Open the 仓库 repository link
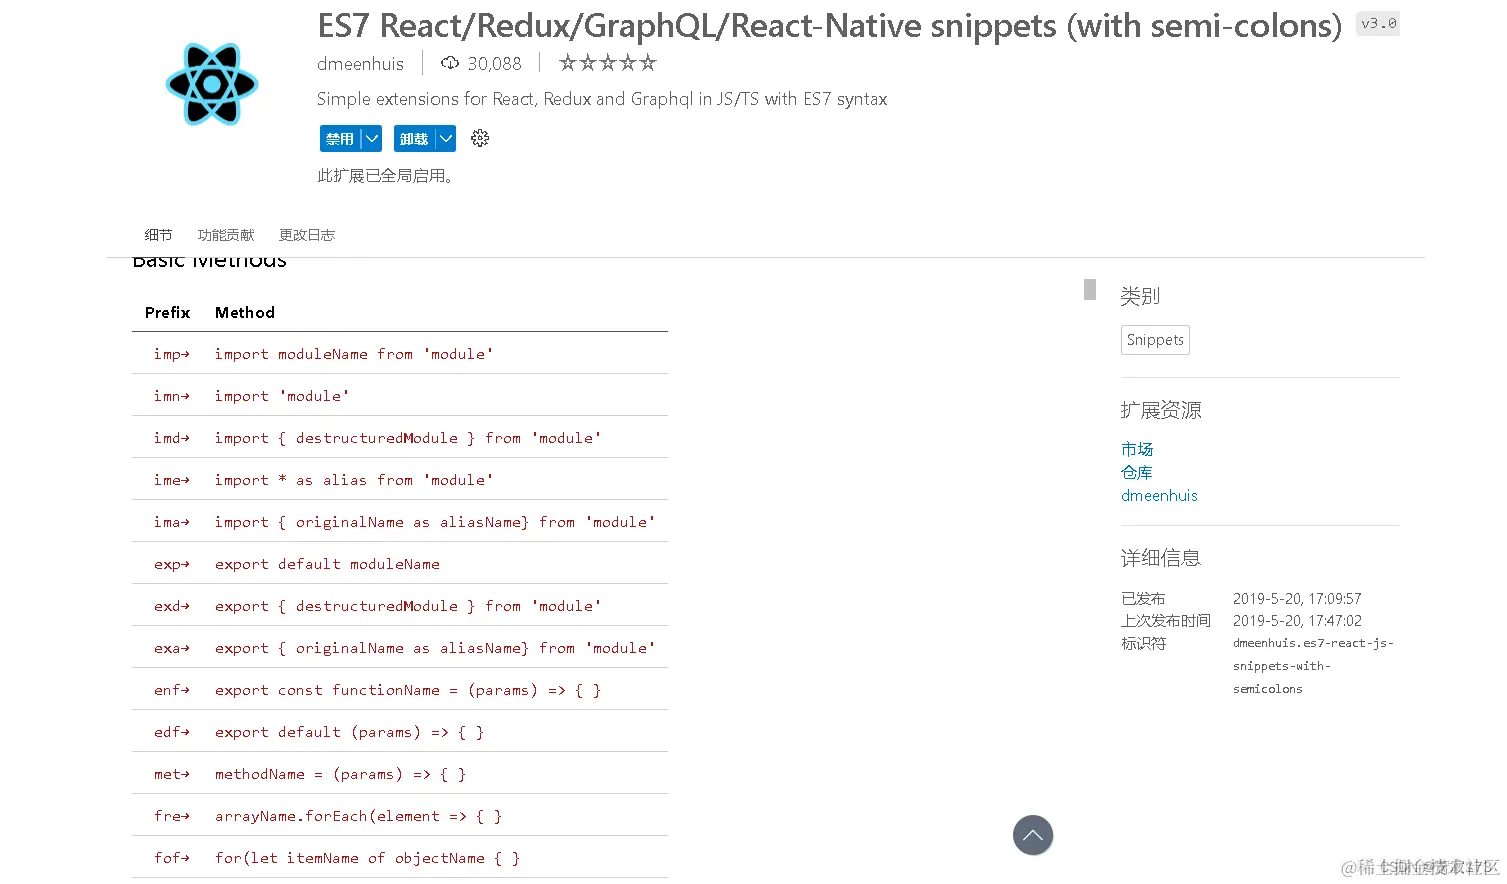This screenshot has height=884, width=1507. (x=1137, y=472)
